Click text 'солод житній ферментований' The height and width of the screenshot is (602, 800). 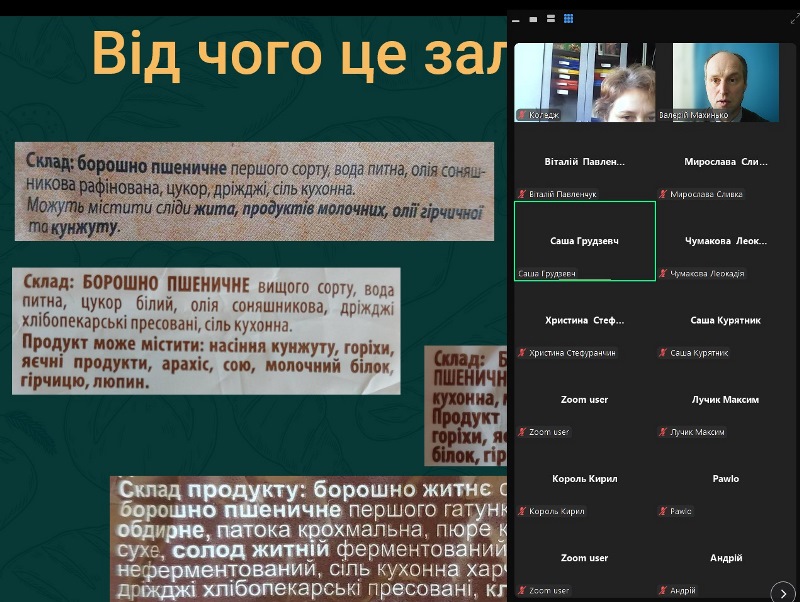(338, 549)
